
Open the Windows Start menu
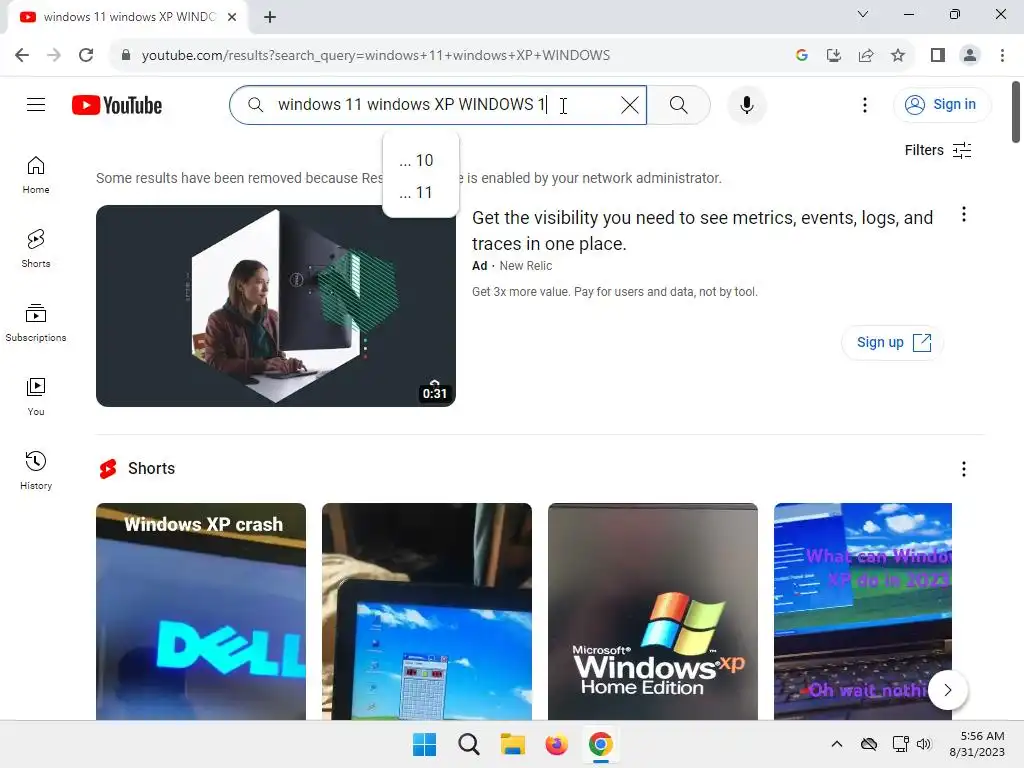click(424, 744)
